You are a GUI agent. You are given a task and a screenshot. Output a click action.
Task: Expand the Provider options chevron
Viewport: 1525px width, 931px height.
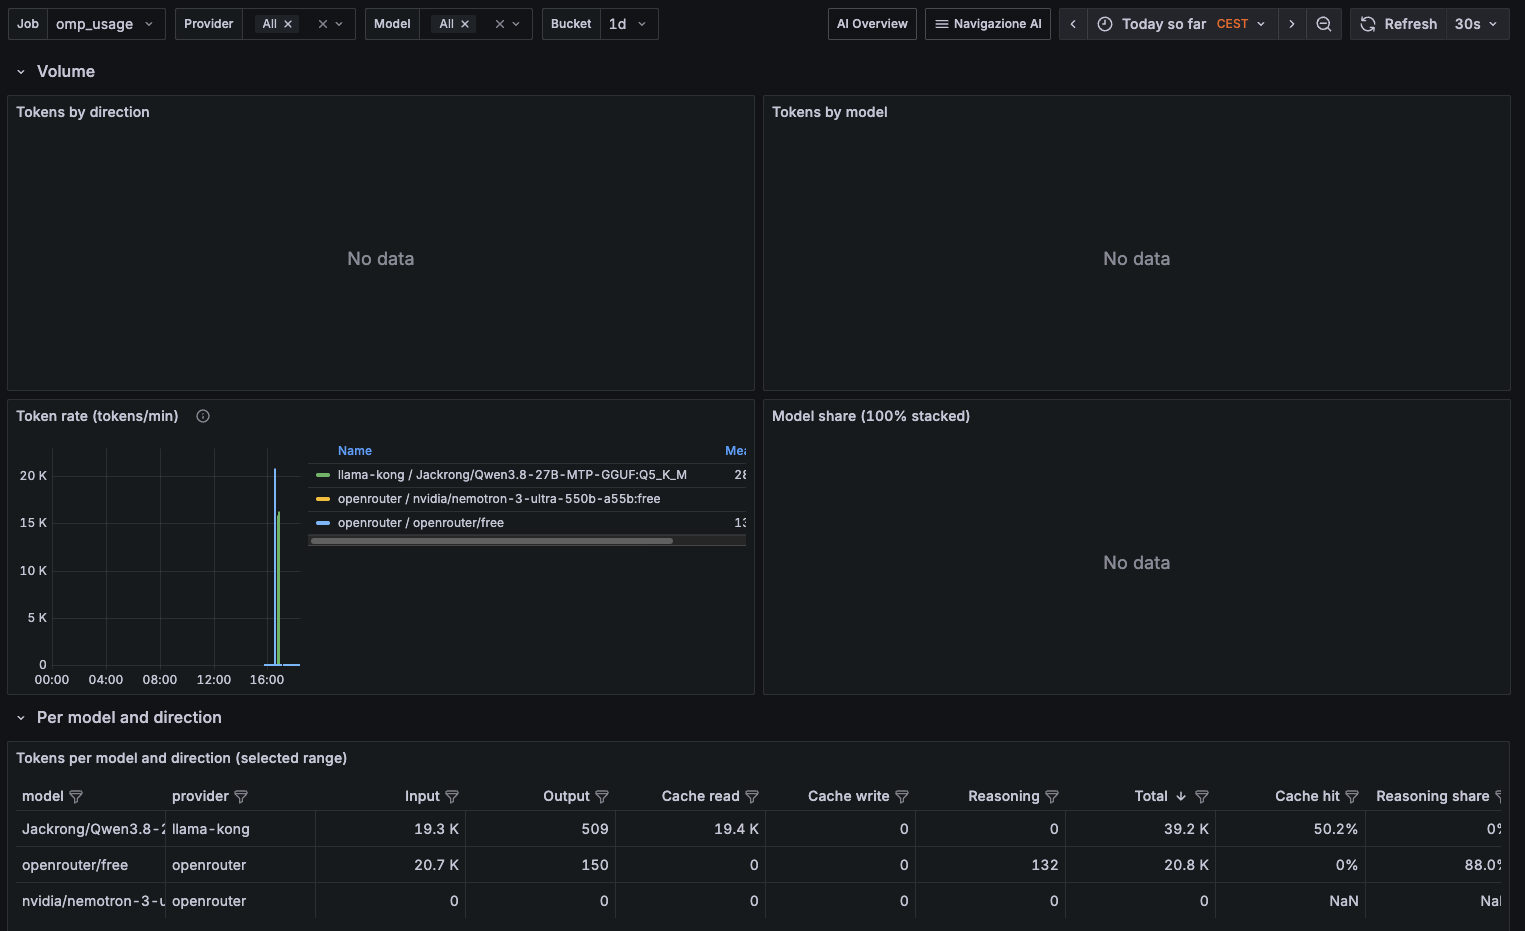[340, 24]
